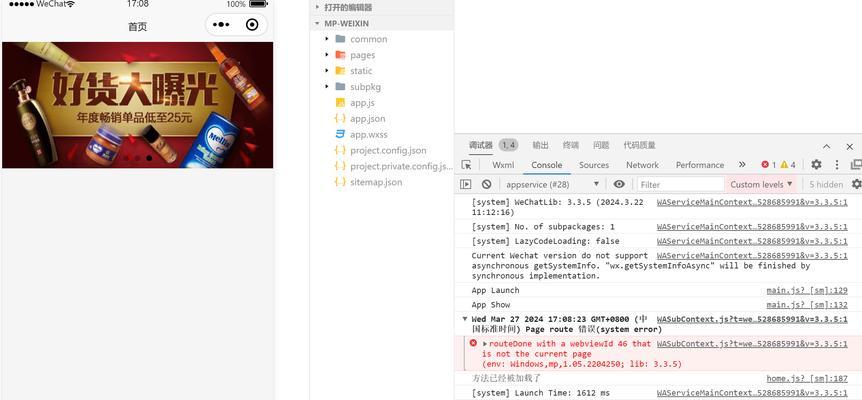The height and width of the screenshot is (400, 862).
Task: Expand the static folder arrow
Action: click(327, 71)
